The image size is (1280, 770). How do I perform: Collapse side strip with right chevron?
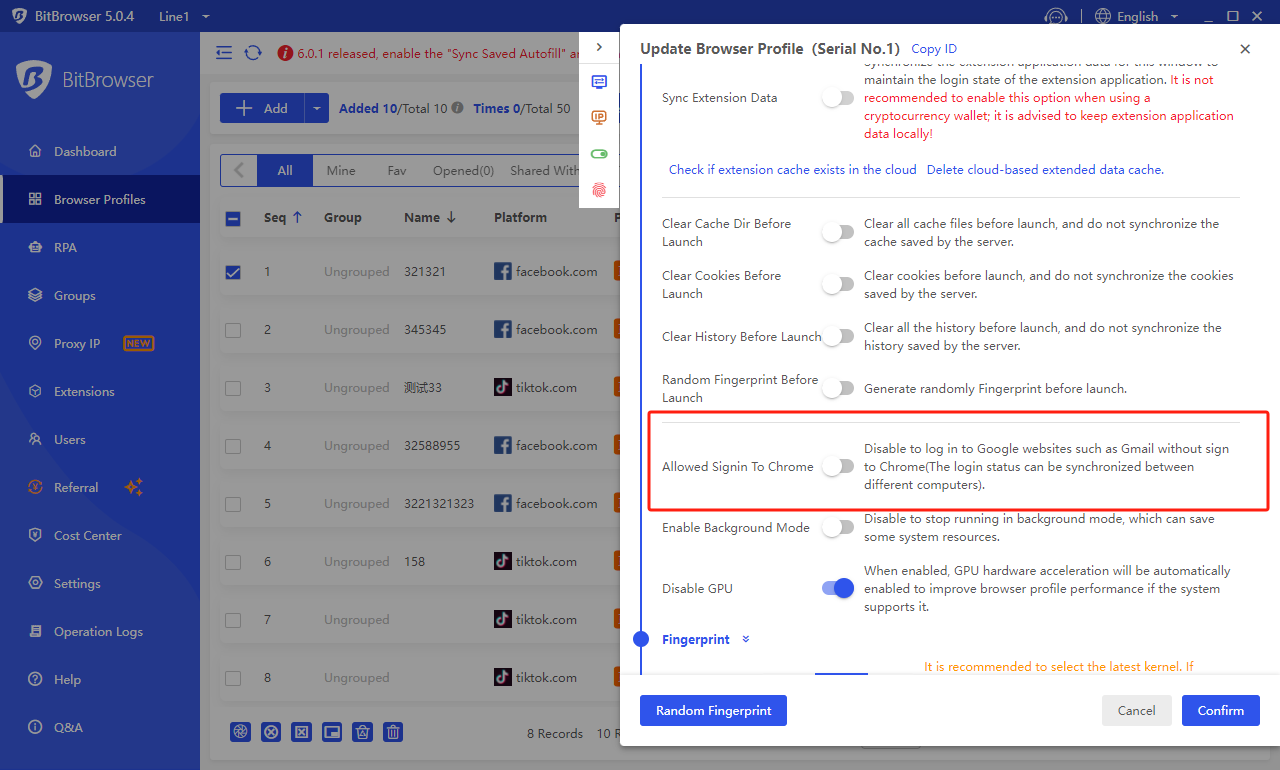pyautogui.click(x=599, y=47)
